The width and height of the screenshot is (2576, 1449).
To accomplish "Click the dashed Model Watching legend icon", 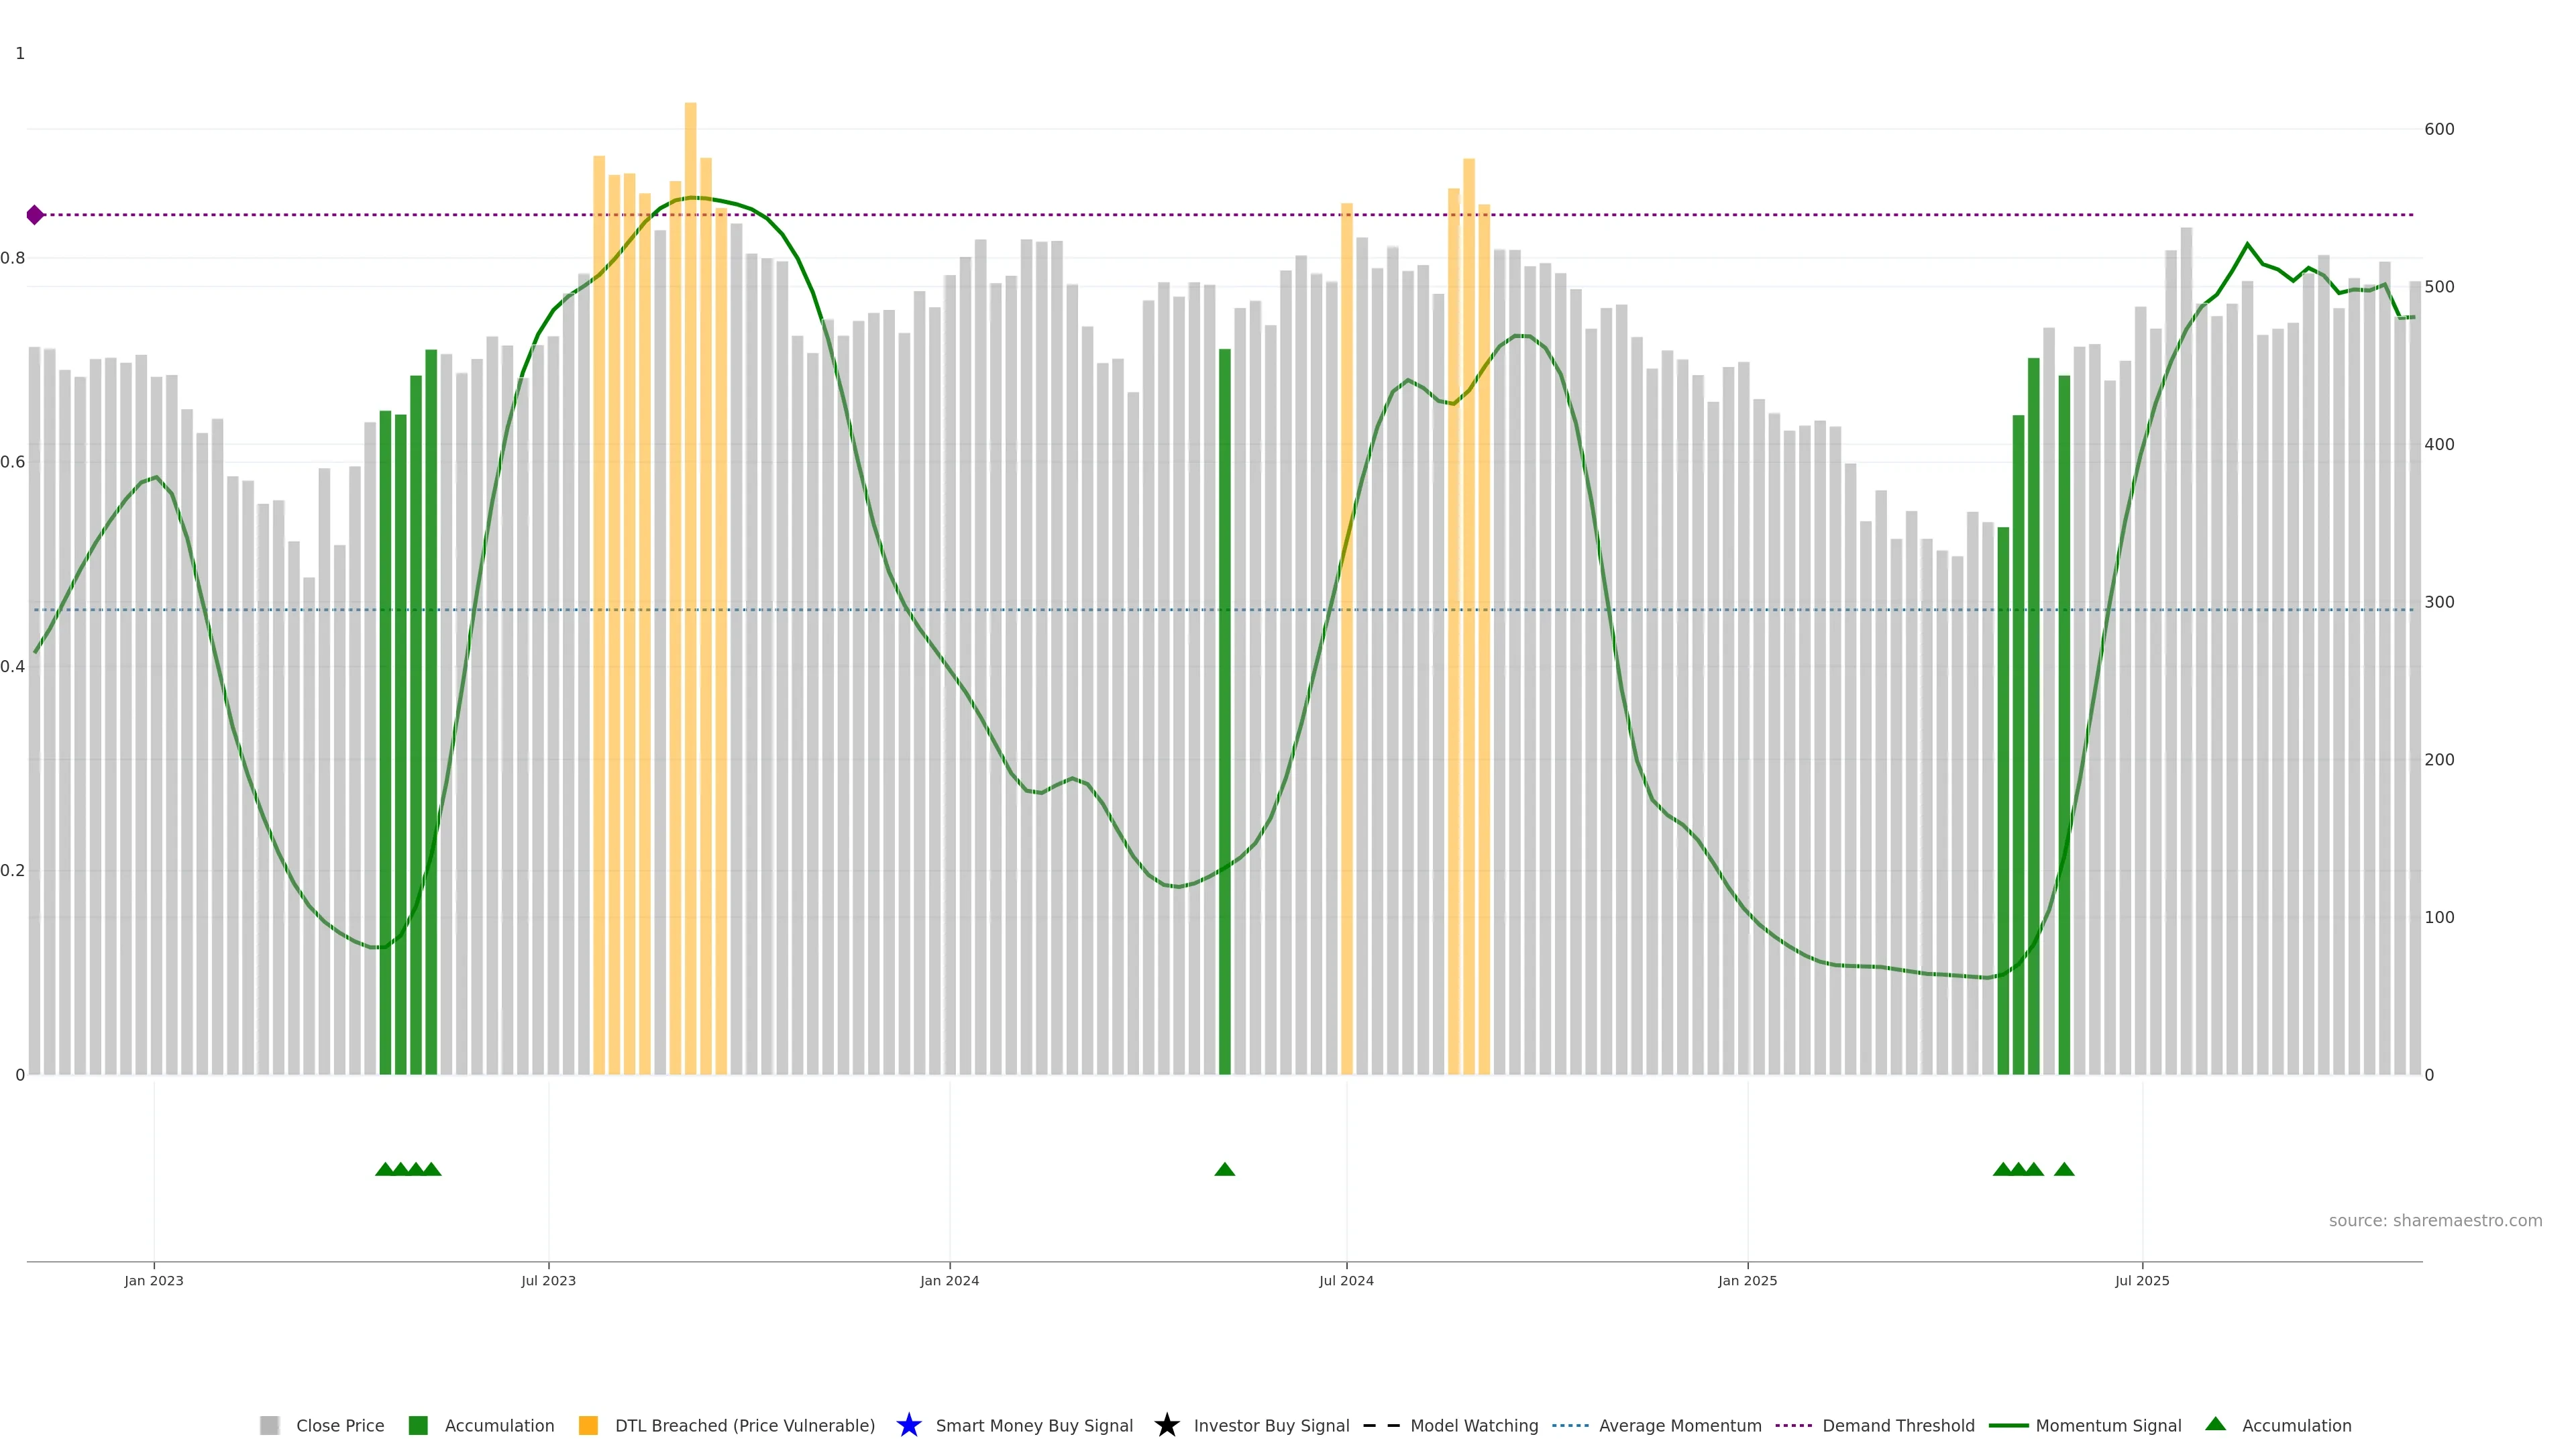I will (1381, 1425).
